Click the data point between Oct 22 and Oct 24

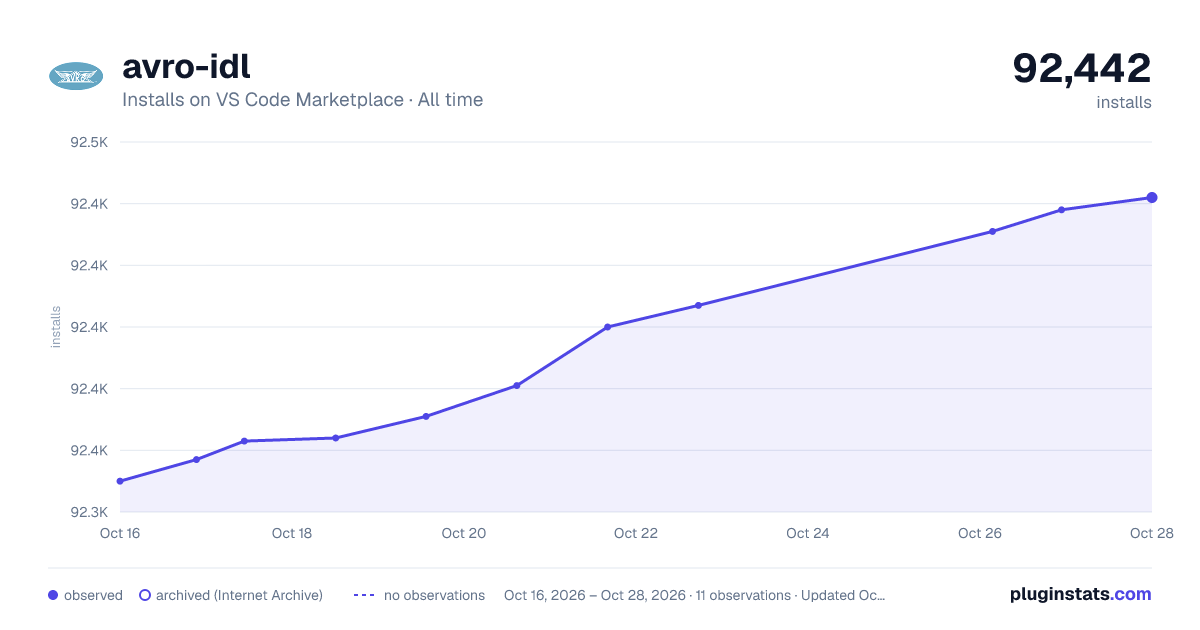pyautogui.click(x=698, y=305)
